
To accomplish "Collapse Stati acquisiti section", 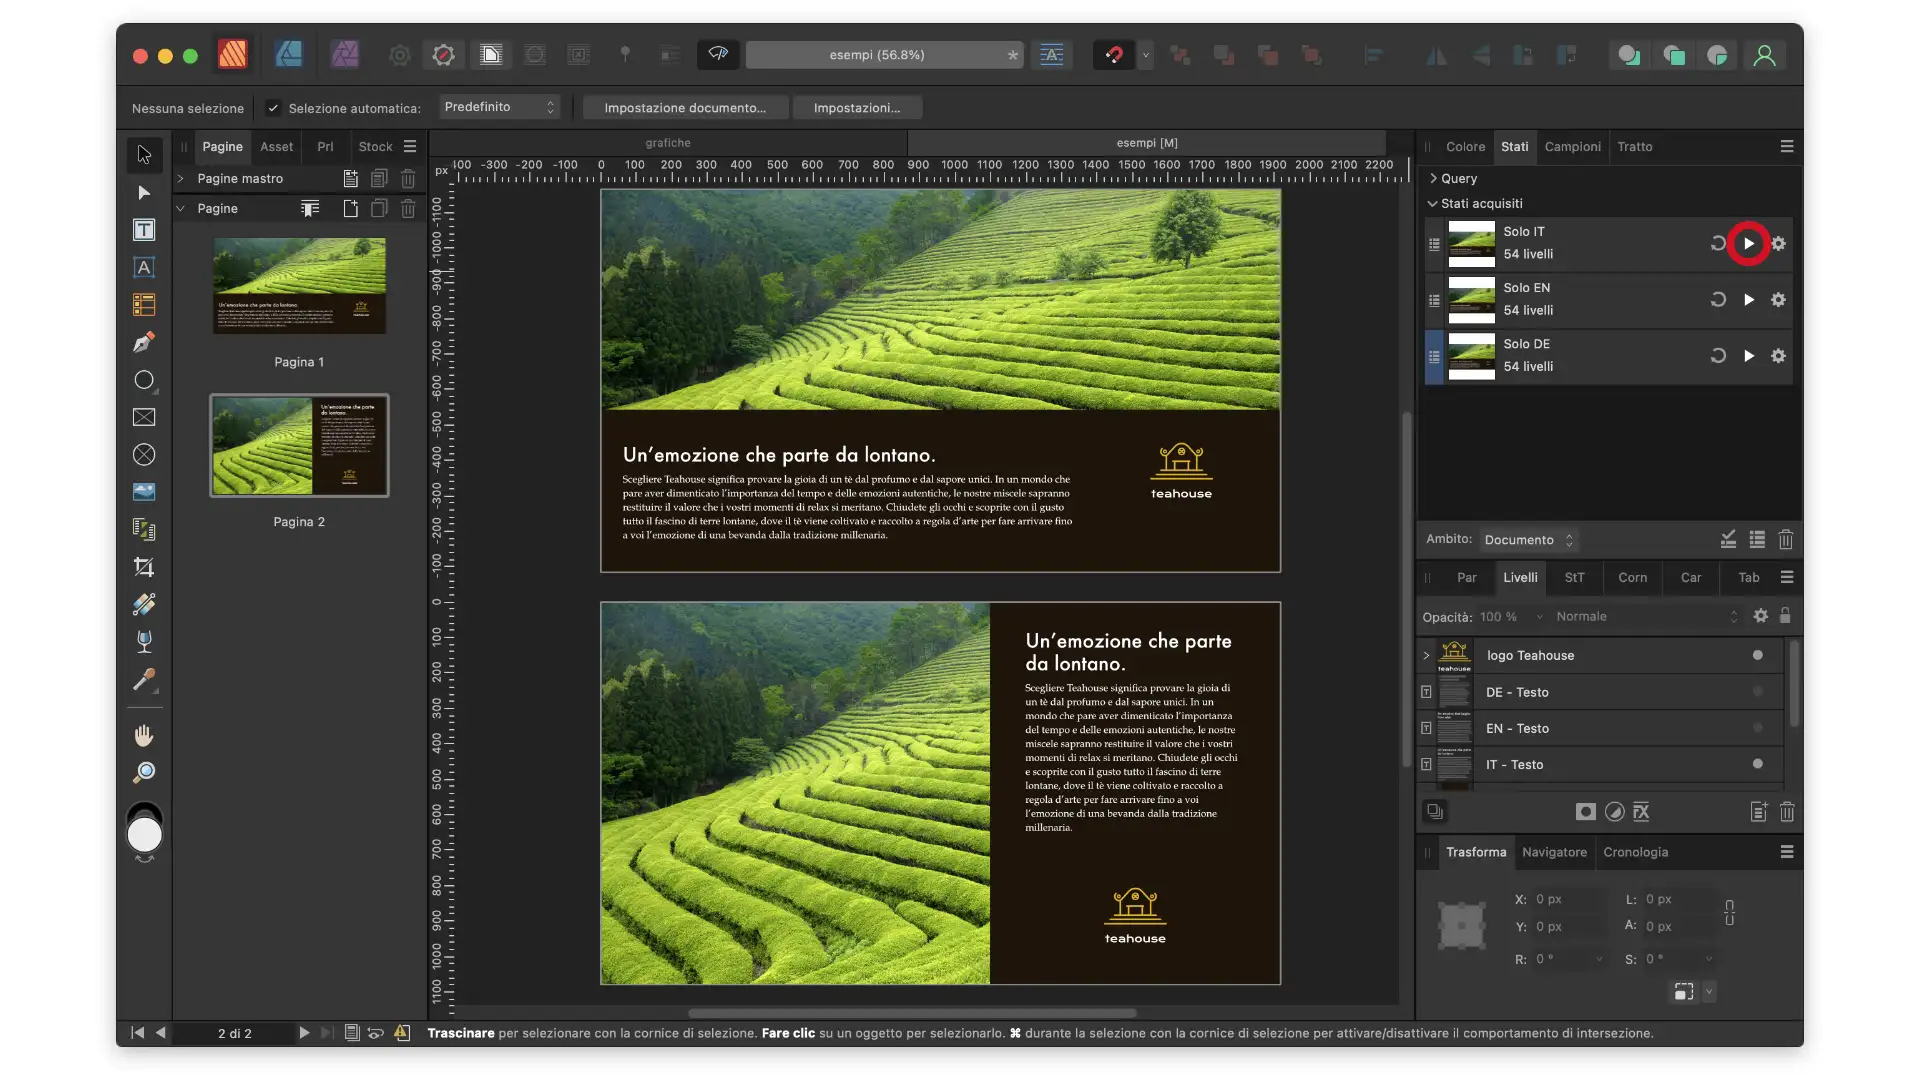I will pos(1433,204).
